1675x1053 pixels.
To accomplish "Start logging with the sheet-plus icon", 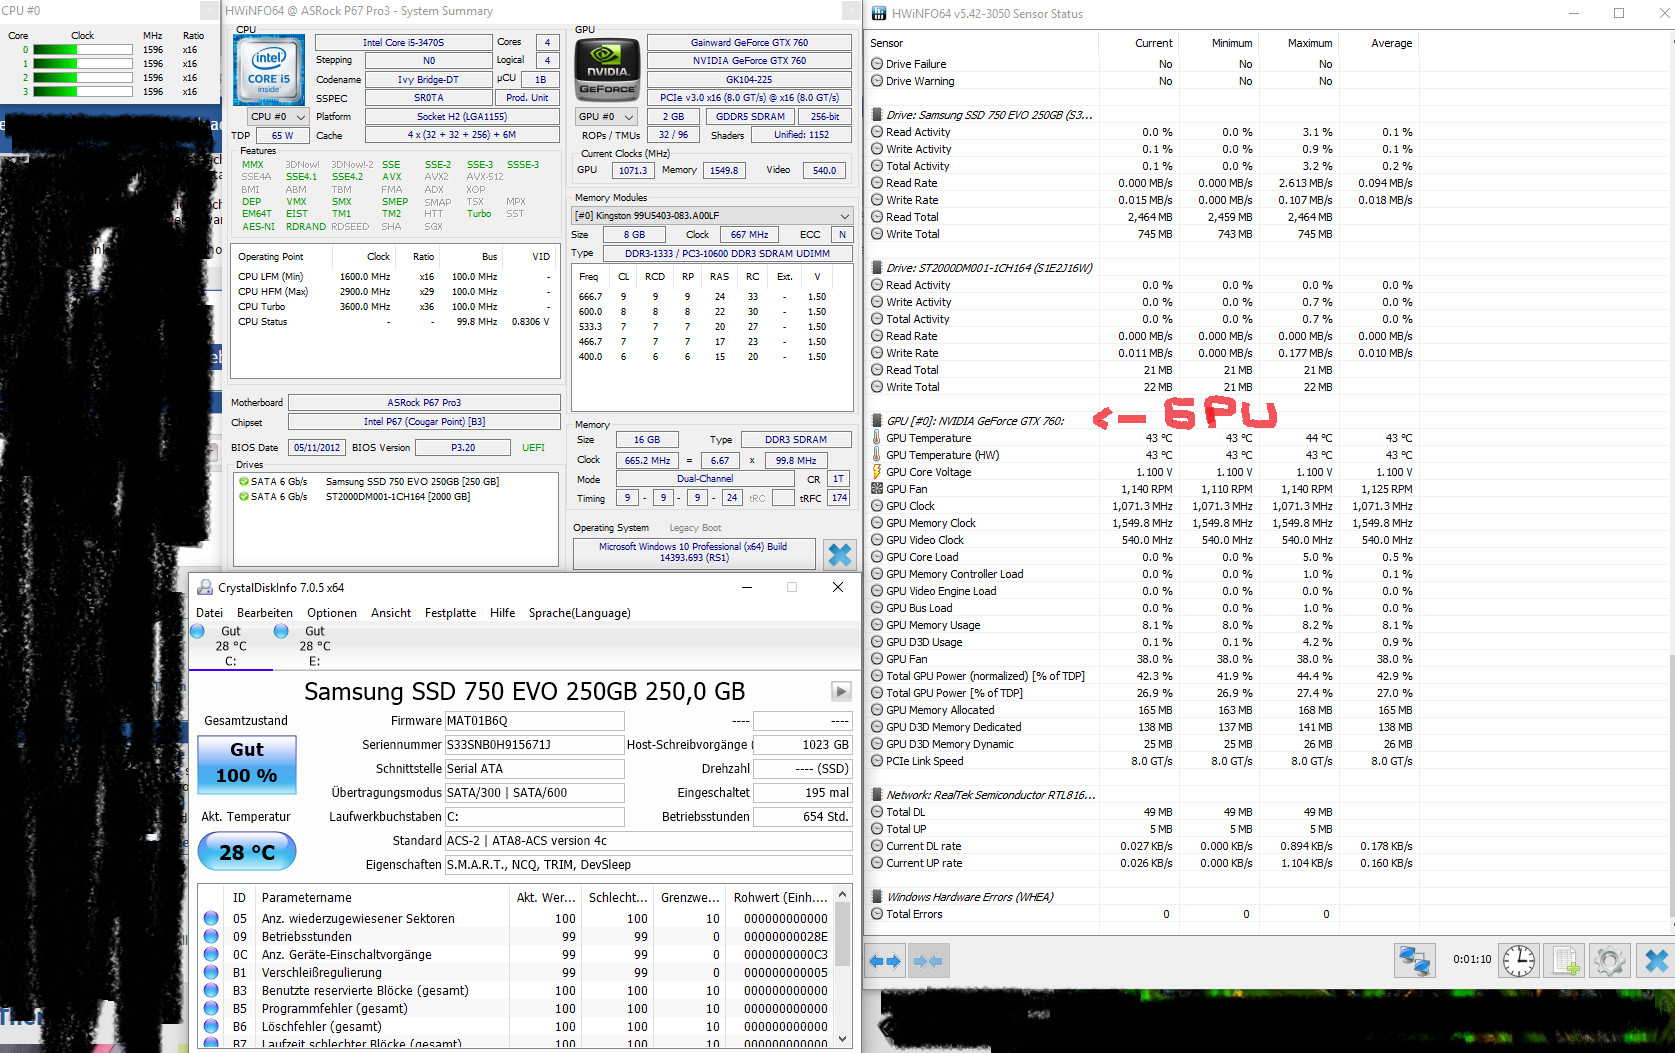I will coord(1565,960).
